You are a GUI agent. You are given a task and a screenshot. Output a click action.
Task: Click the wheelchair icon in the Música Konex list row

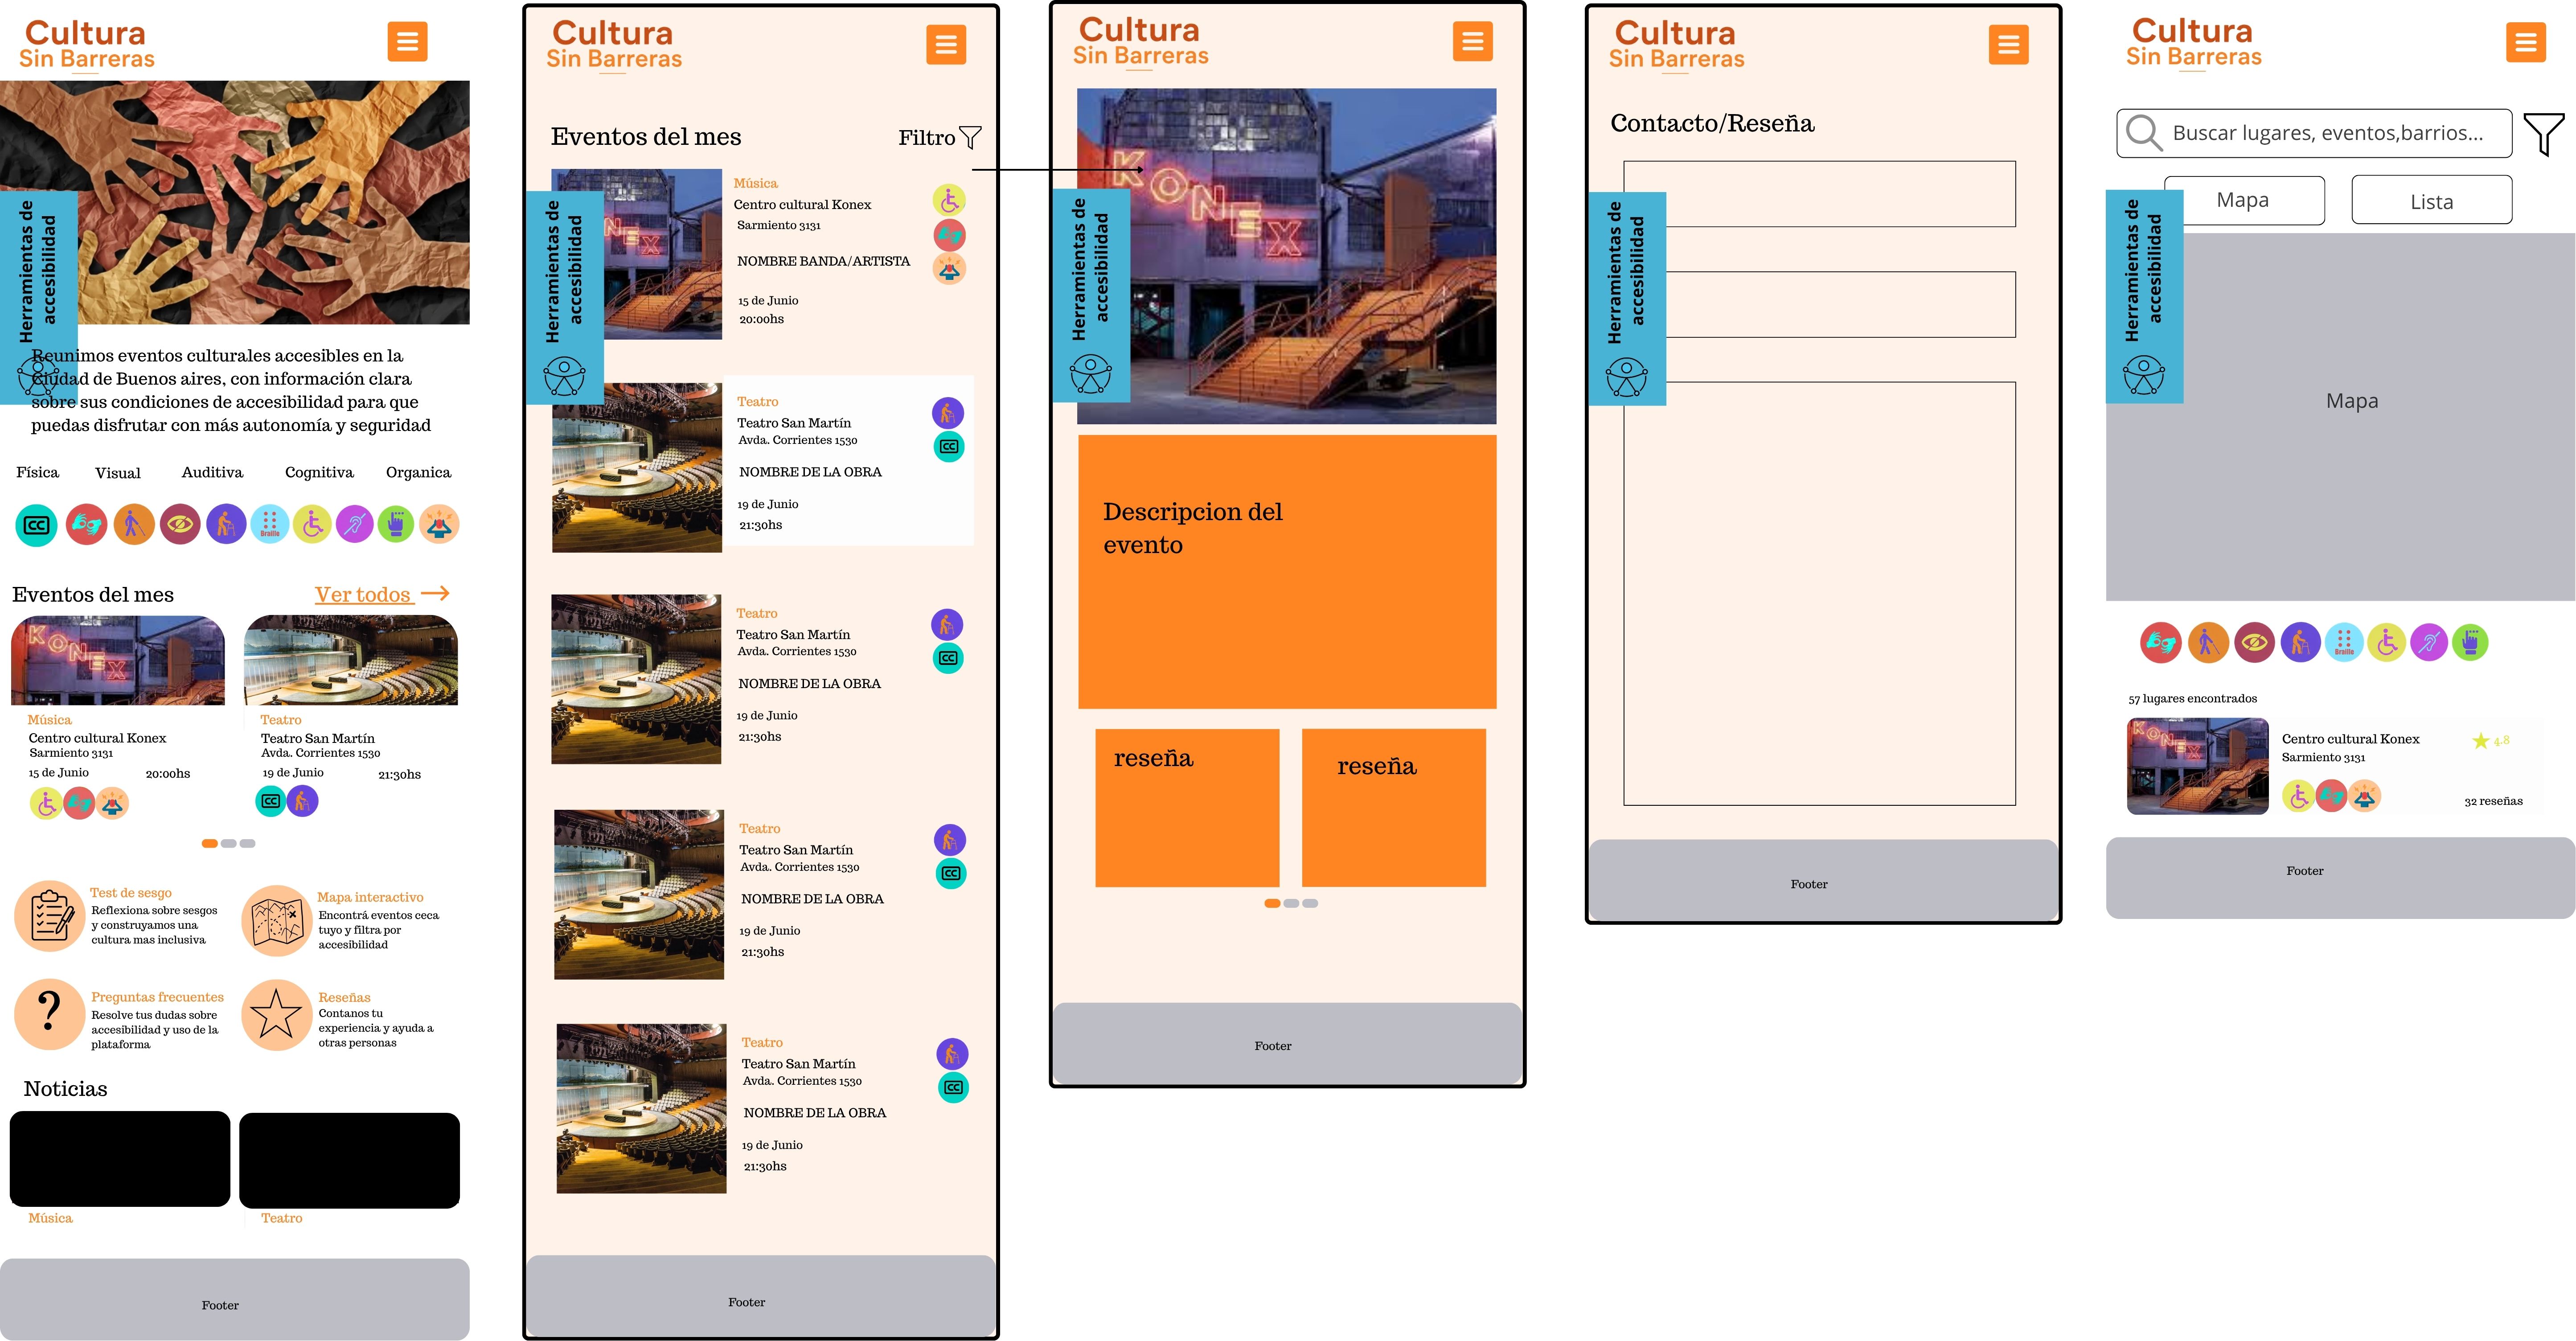pos(949,200)
